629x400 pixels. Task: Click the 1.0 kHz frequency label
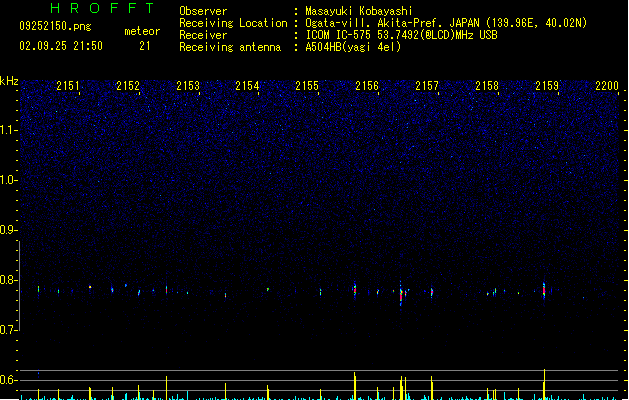coord(8,180)
